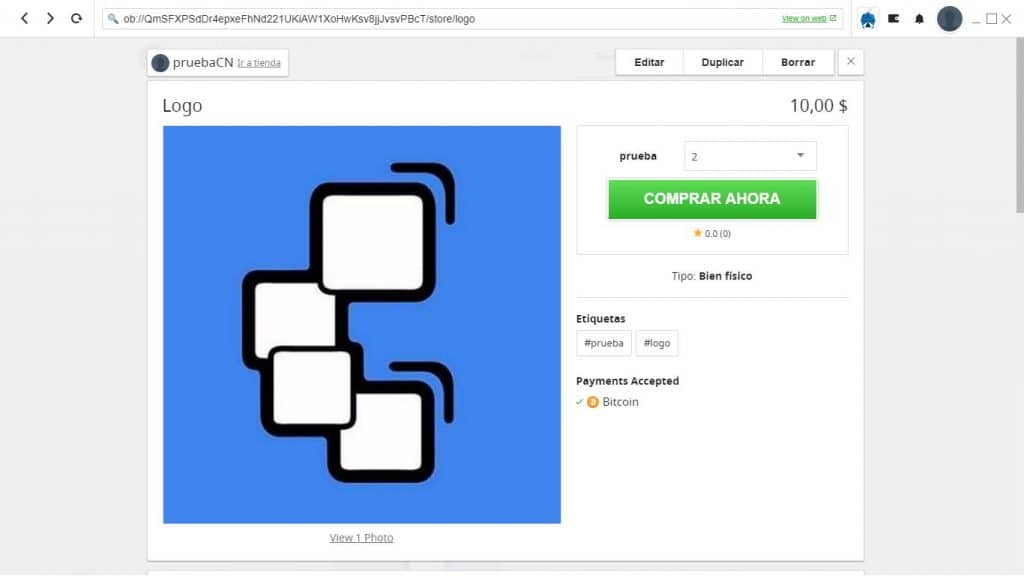Open the user profile avatar menu
Viewport: 1024px width, 576px height.
tap(950, 19)
